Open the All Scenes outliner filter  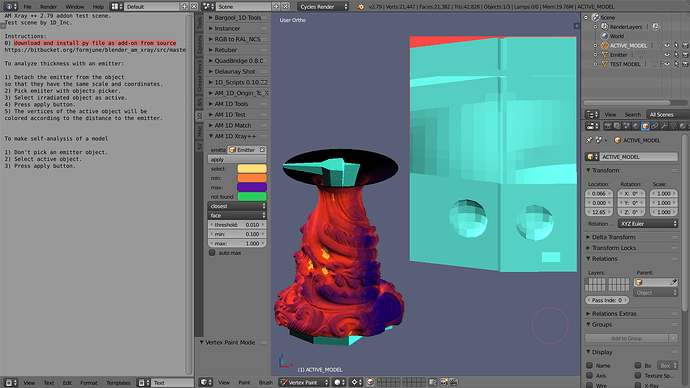(x=668, y=114)
